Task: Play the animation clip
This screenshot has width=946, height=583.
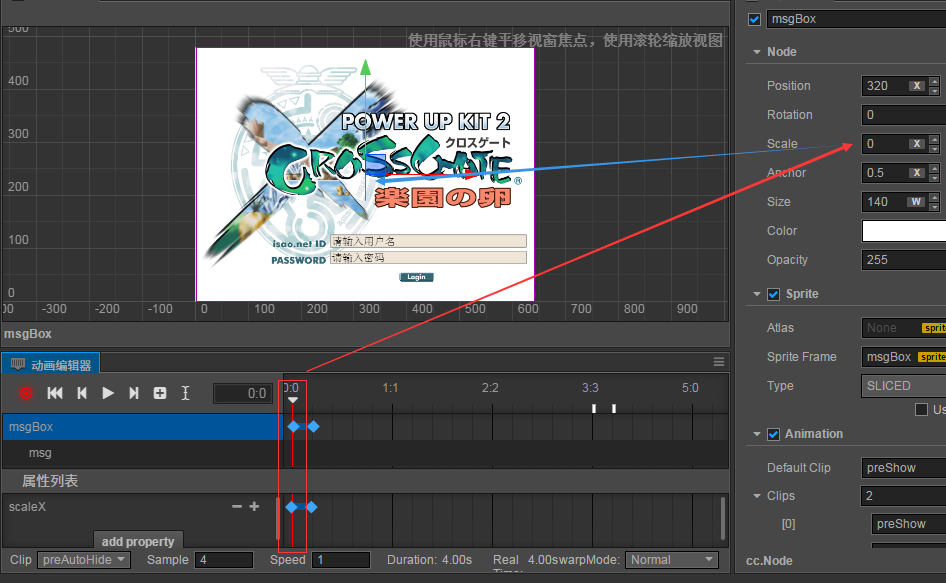Action: (x=108, y=393)
